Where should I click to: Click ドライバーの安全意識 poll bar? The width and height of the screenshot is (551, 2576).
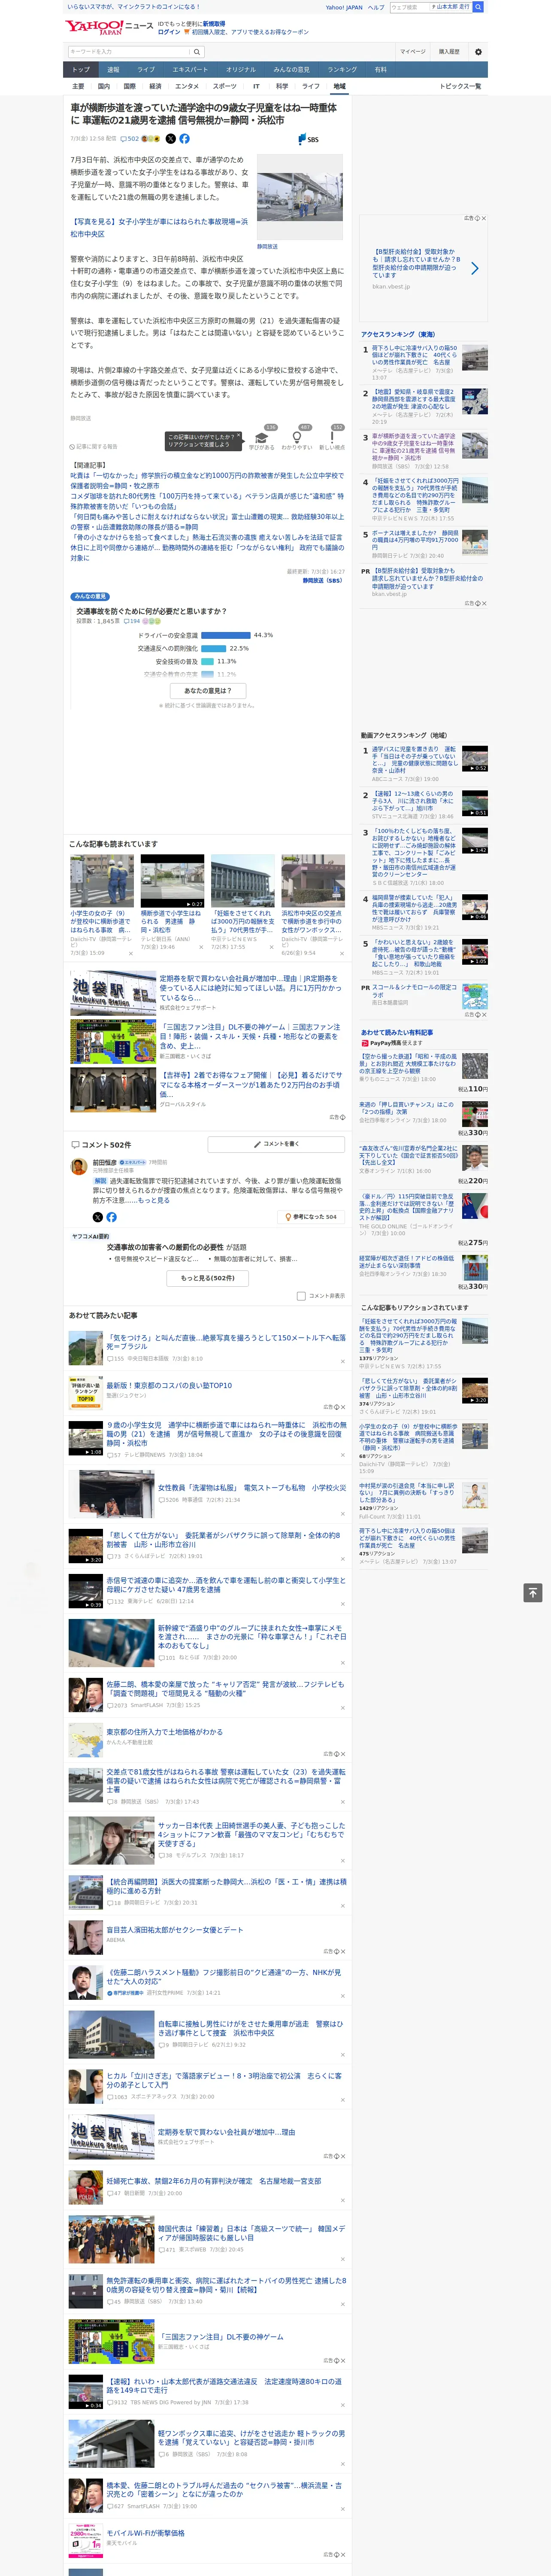point(226,636)
